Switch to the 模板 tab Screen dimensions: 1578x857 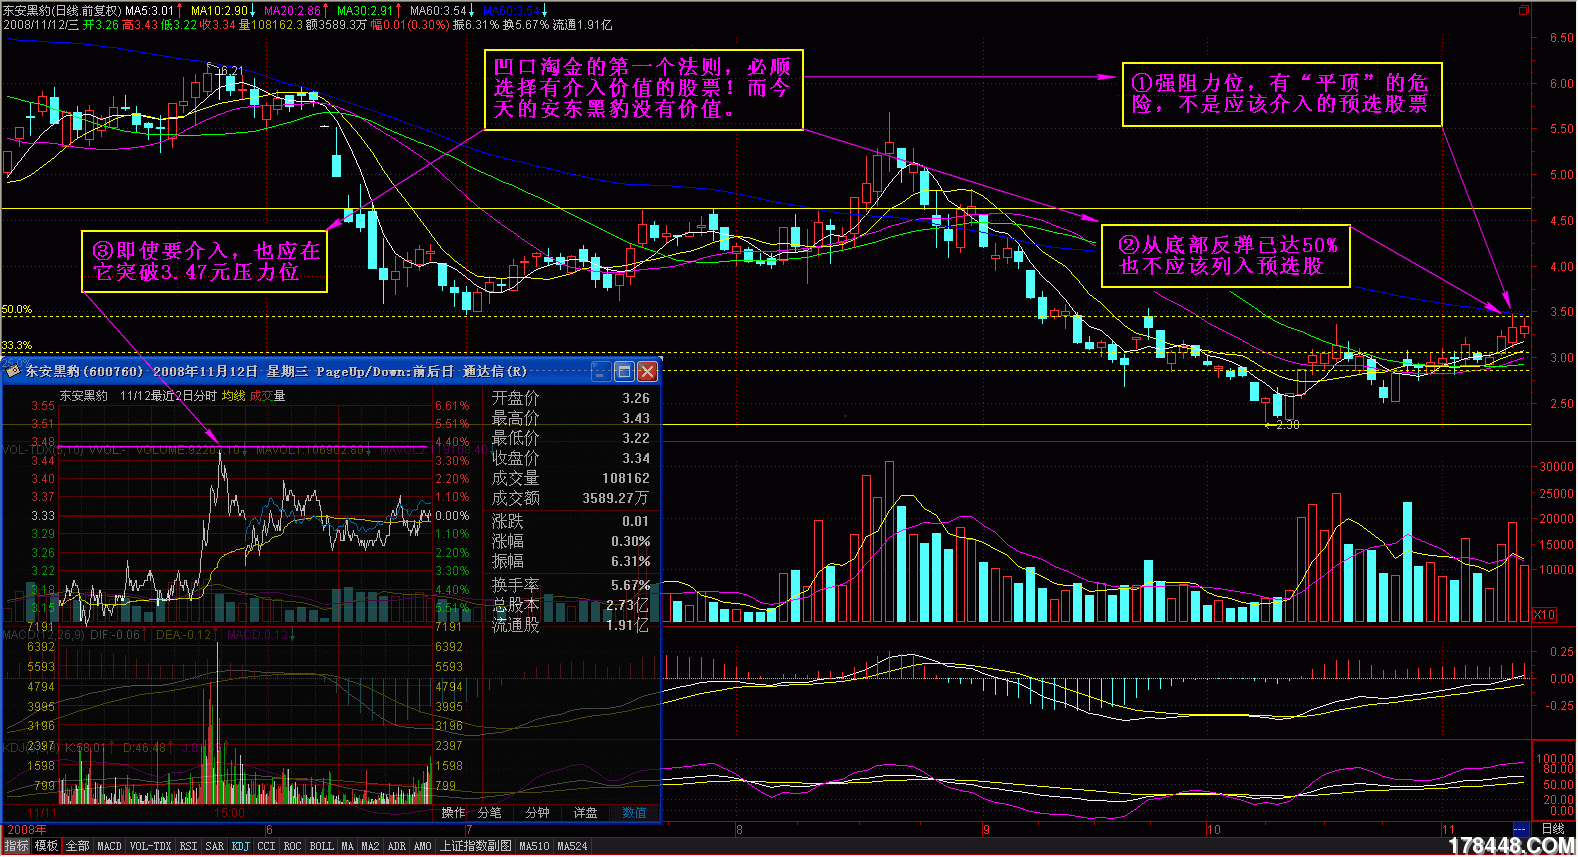click(47, 846)
